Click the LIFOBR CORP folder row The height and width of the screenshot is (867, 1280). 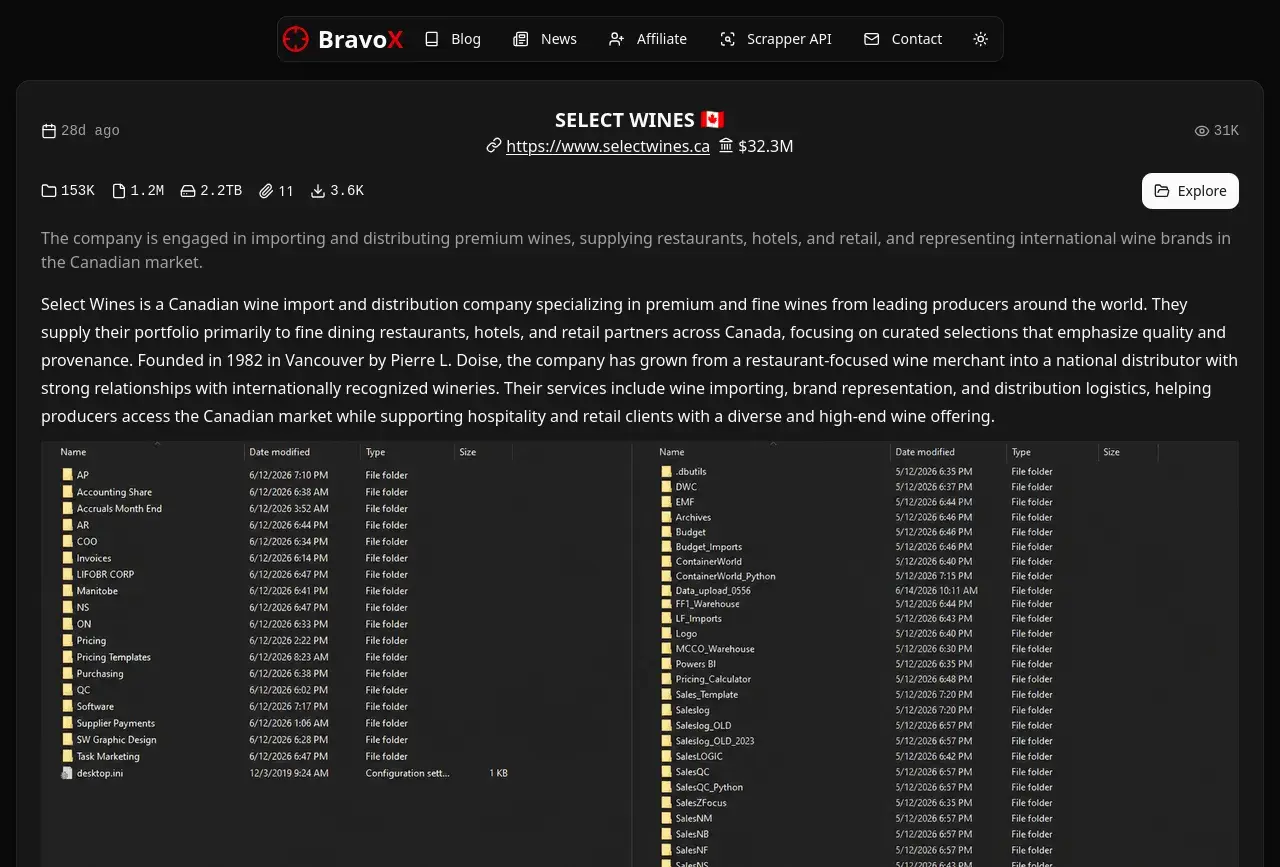(285, 574)
